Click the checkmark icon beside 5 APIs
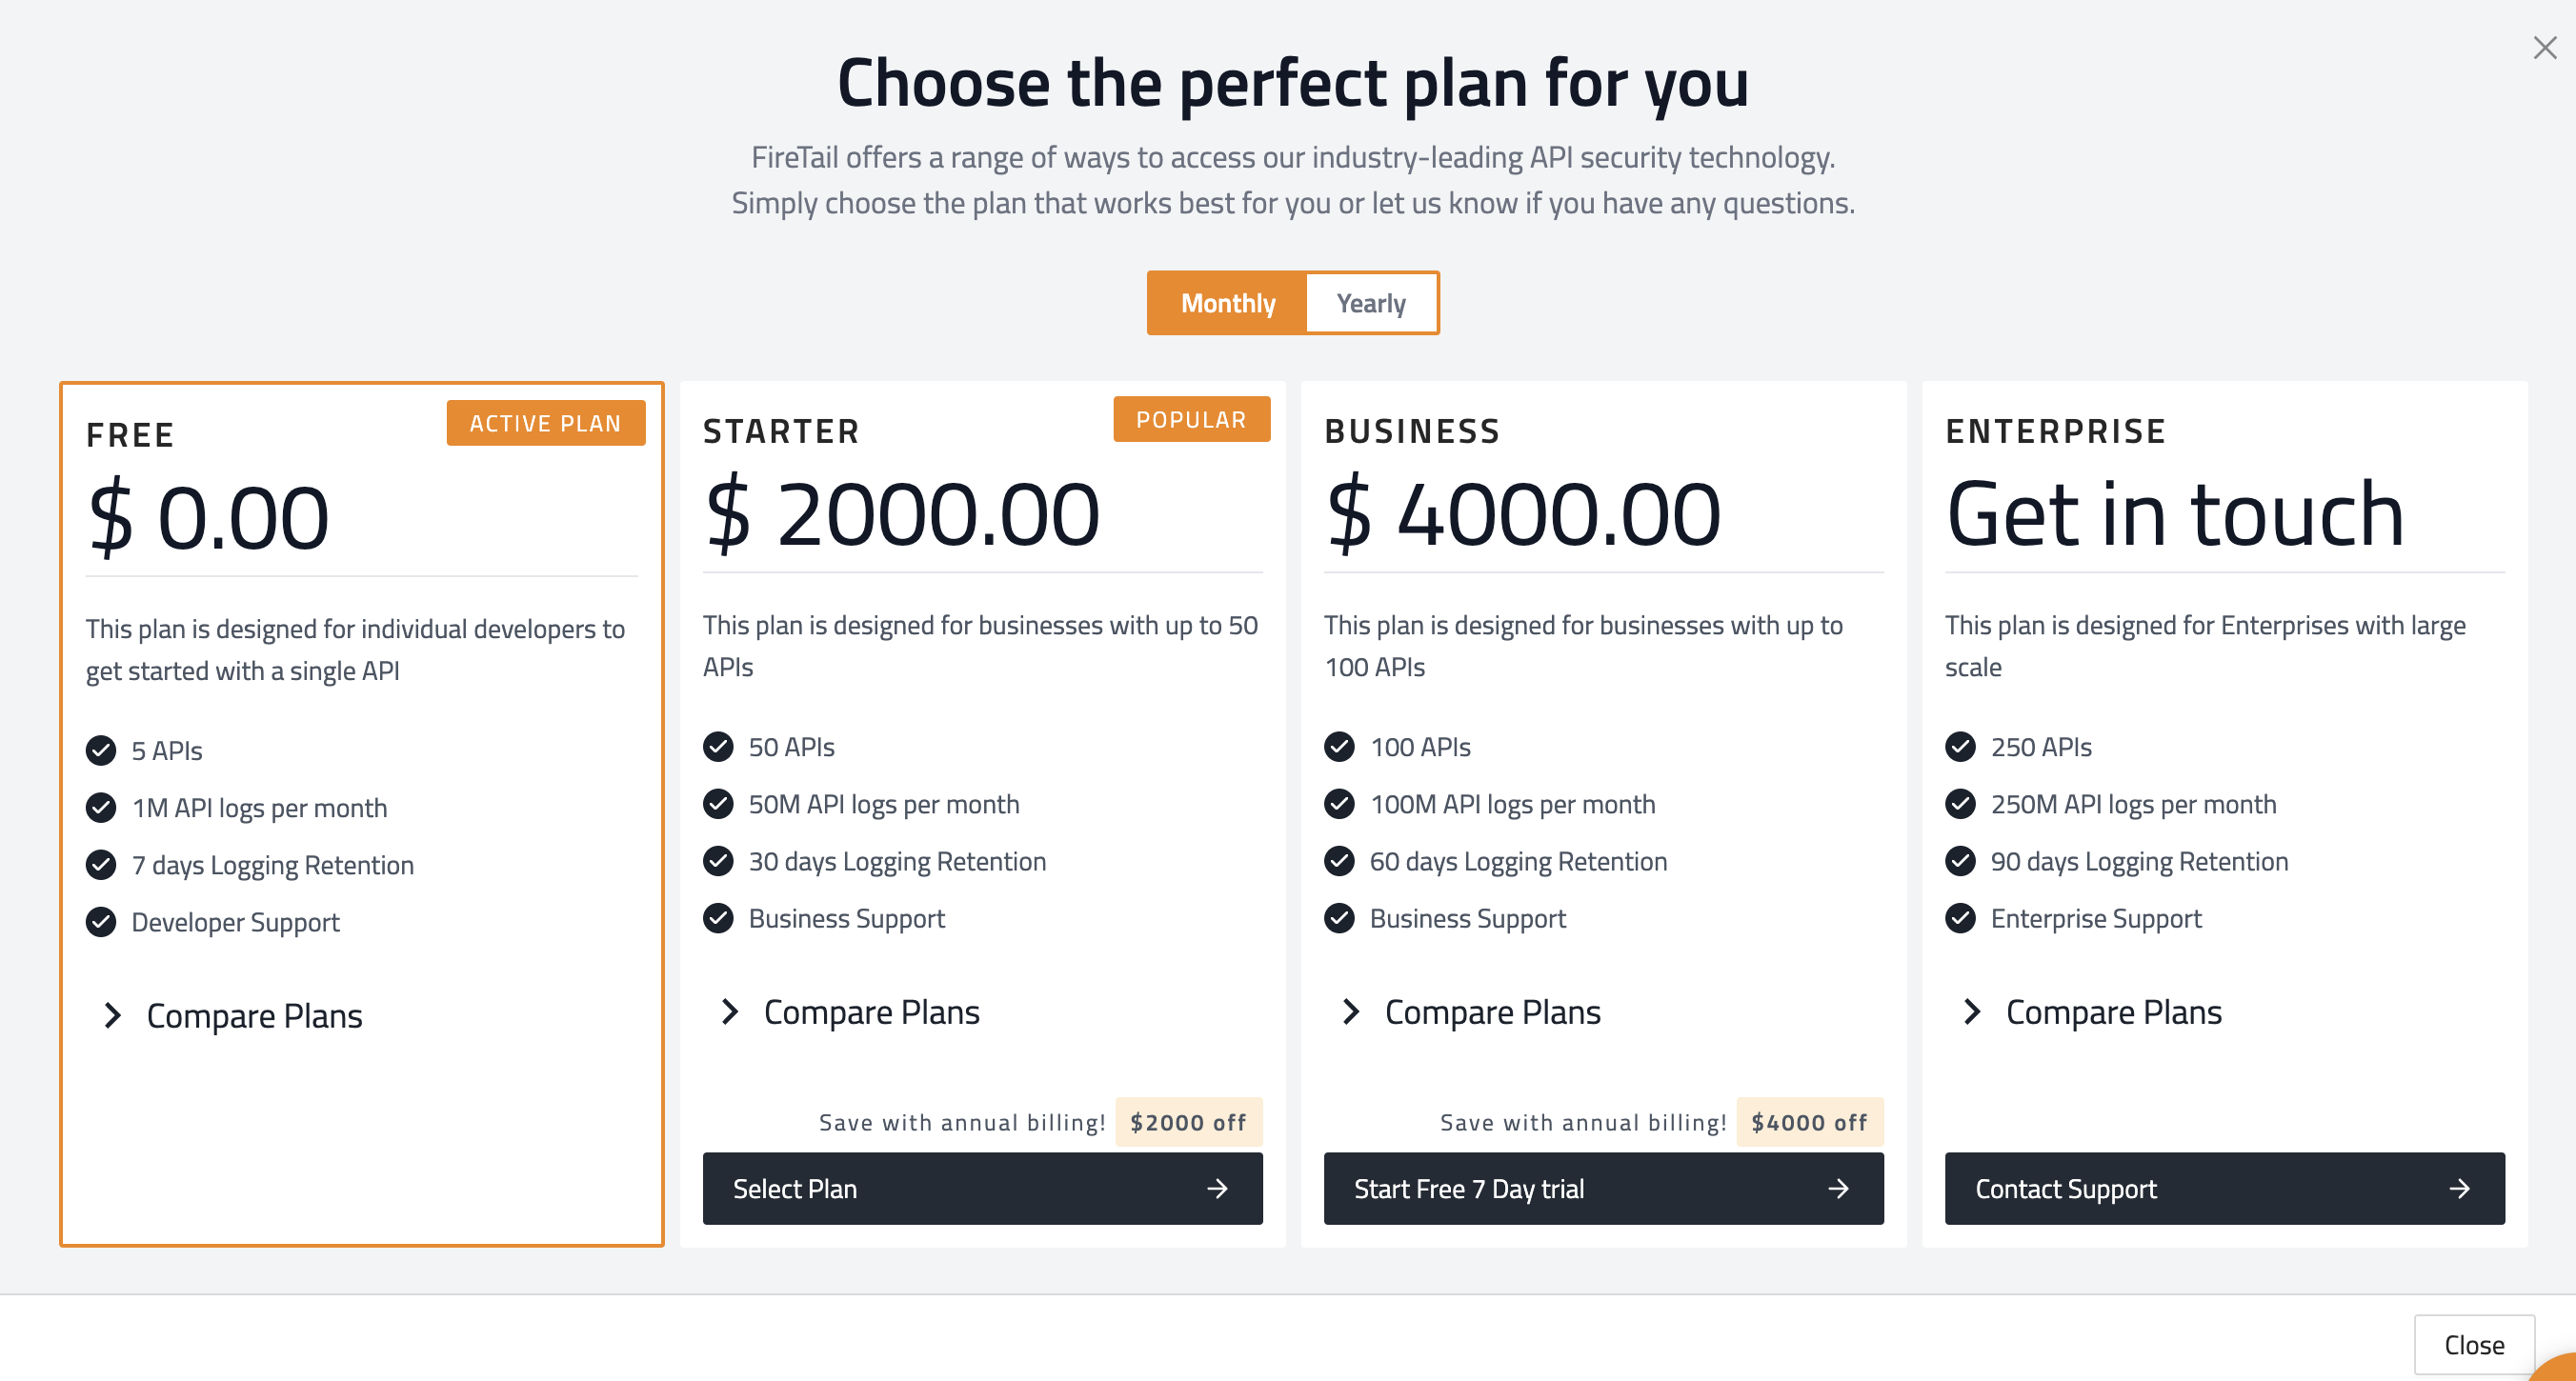Viewport: 2576px width, 1381px height. click(x=101, y=750)
